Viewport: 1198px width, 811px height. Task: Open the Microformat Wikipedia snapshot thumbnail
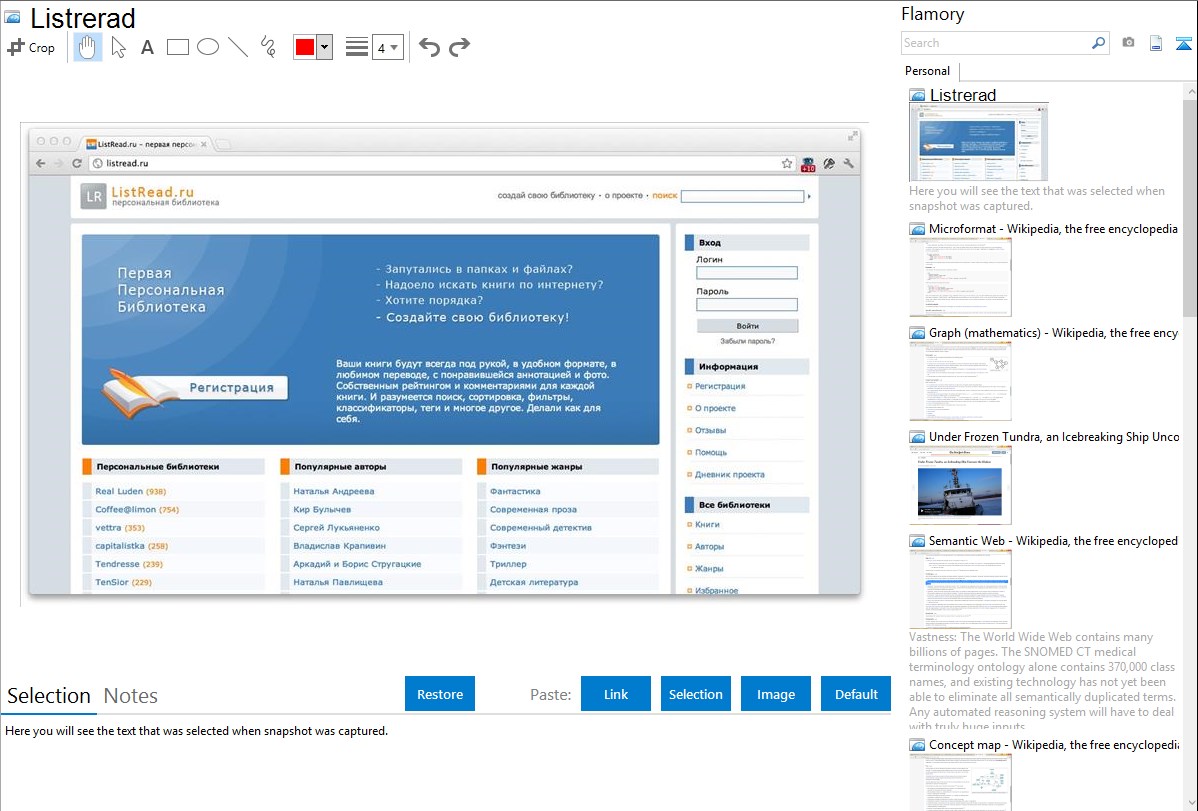960,277
